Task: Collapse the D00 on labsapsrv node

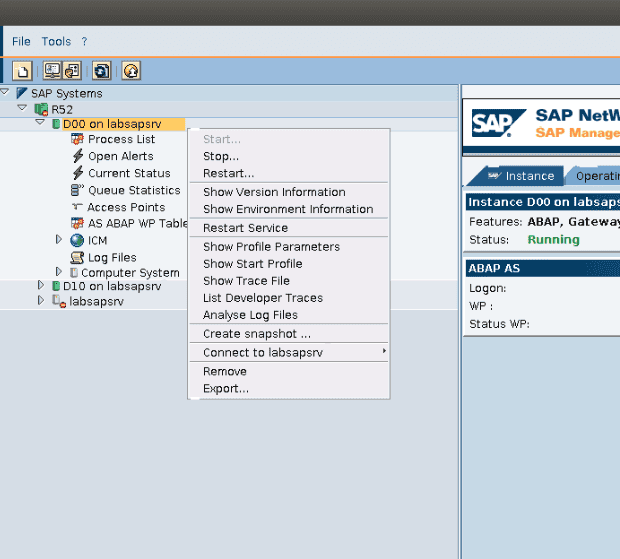Action: [40, 122]
